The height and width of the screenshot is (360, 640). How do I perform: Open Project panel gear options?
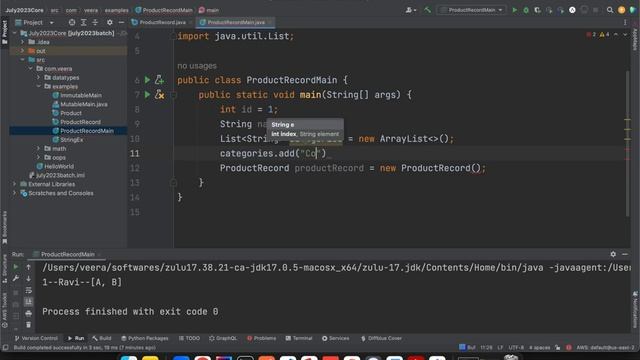click(x=109, y=22)
